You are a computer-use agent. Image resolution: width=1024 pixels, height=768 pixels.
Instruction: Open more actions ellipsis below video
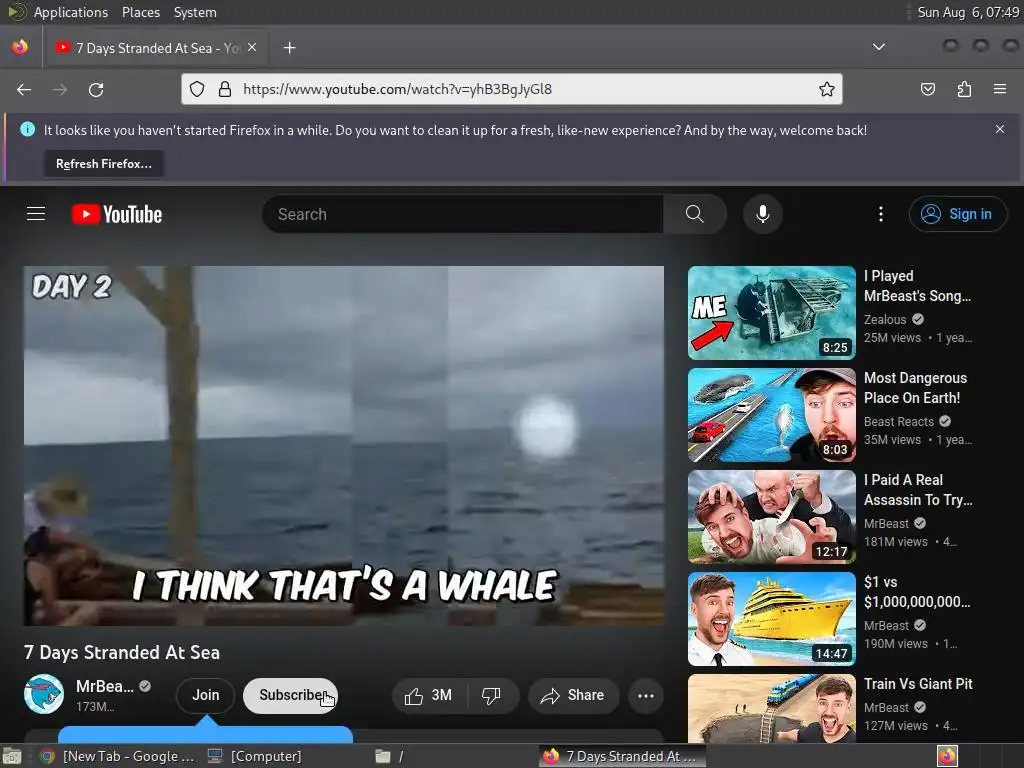(x=646, y=696)
